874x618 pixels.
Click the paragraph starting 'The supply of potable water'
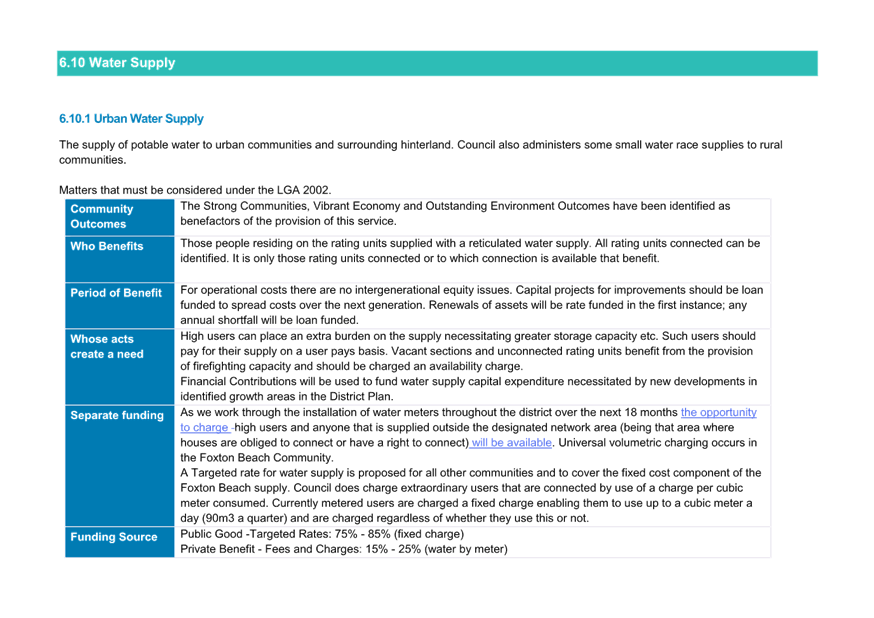click(421, 152)
